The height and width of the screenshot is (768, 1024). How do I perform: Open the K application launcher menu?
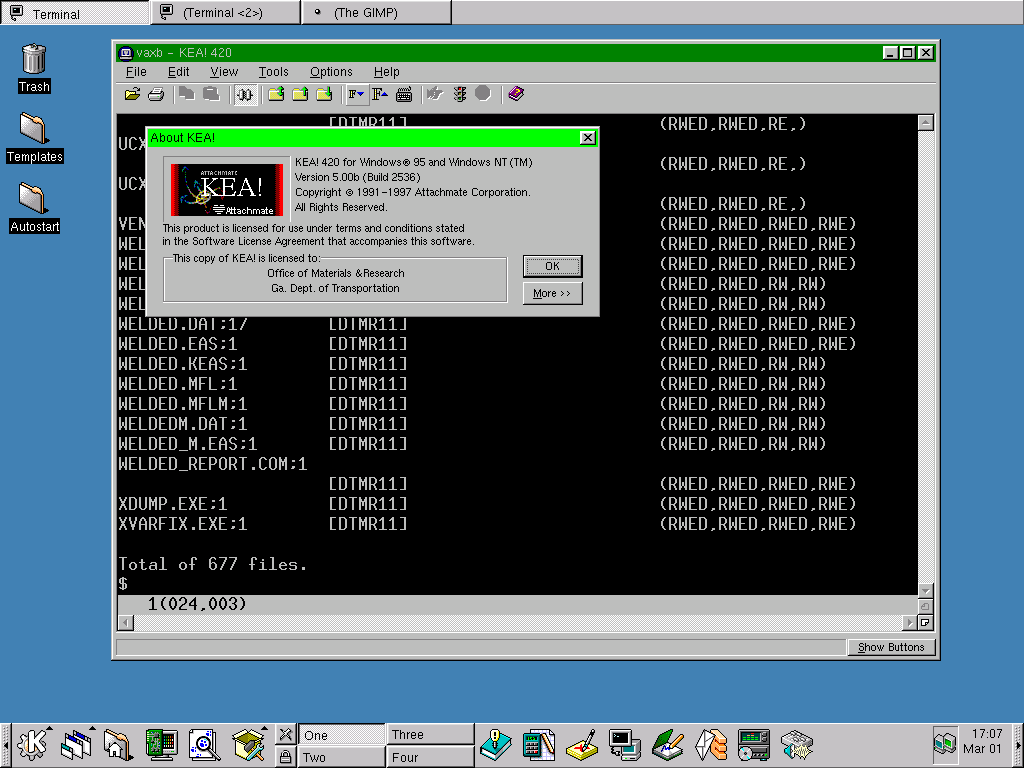pos(33,745)
